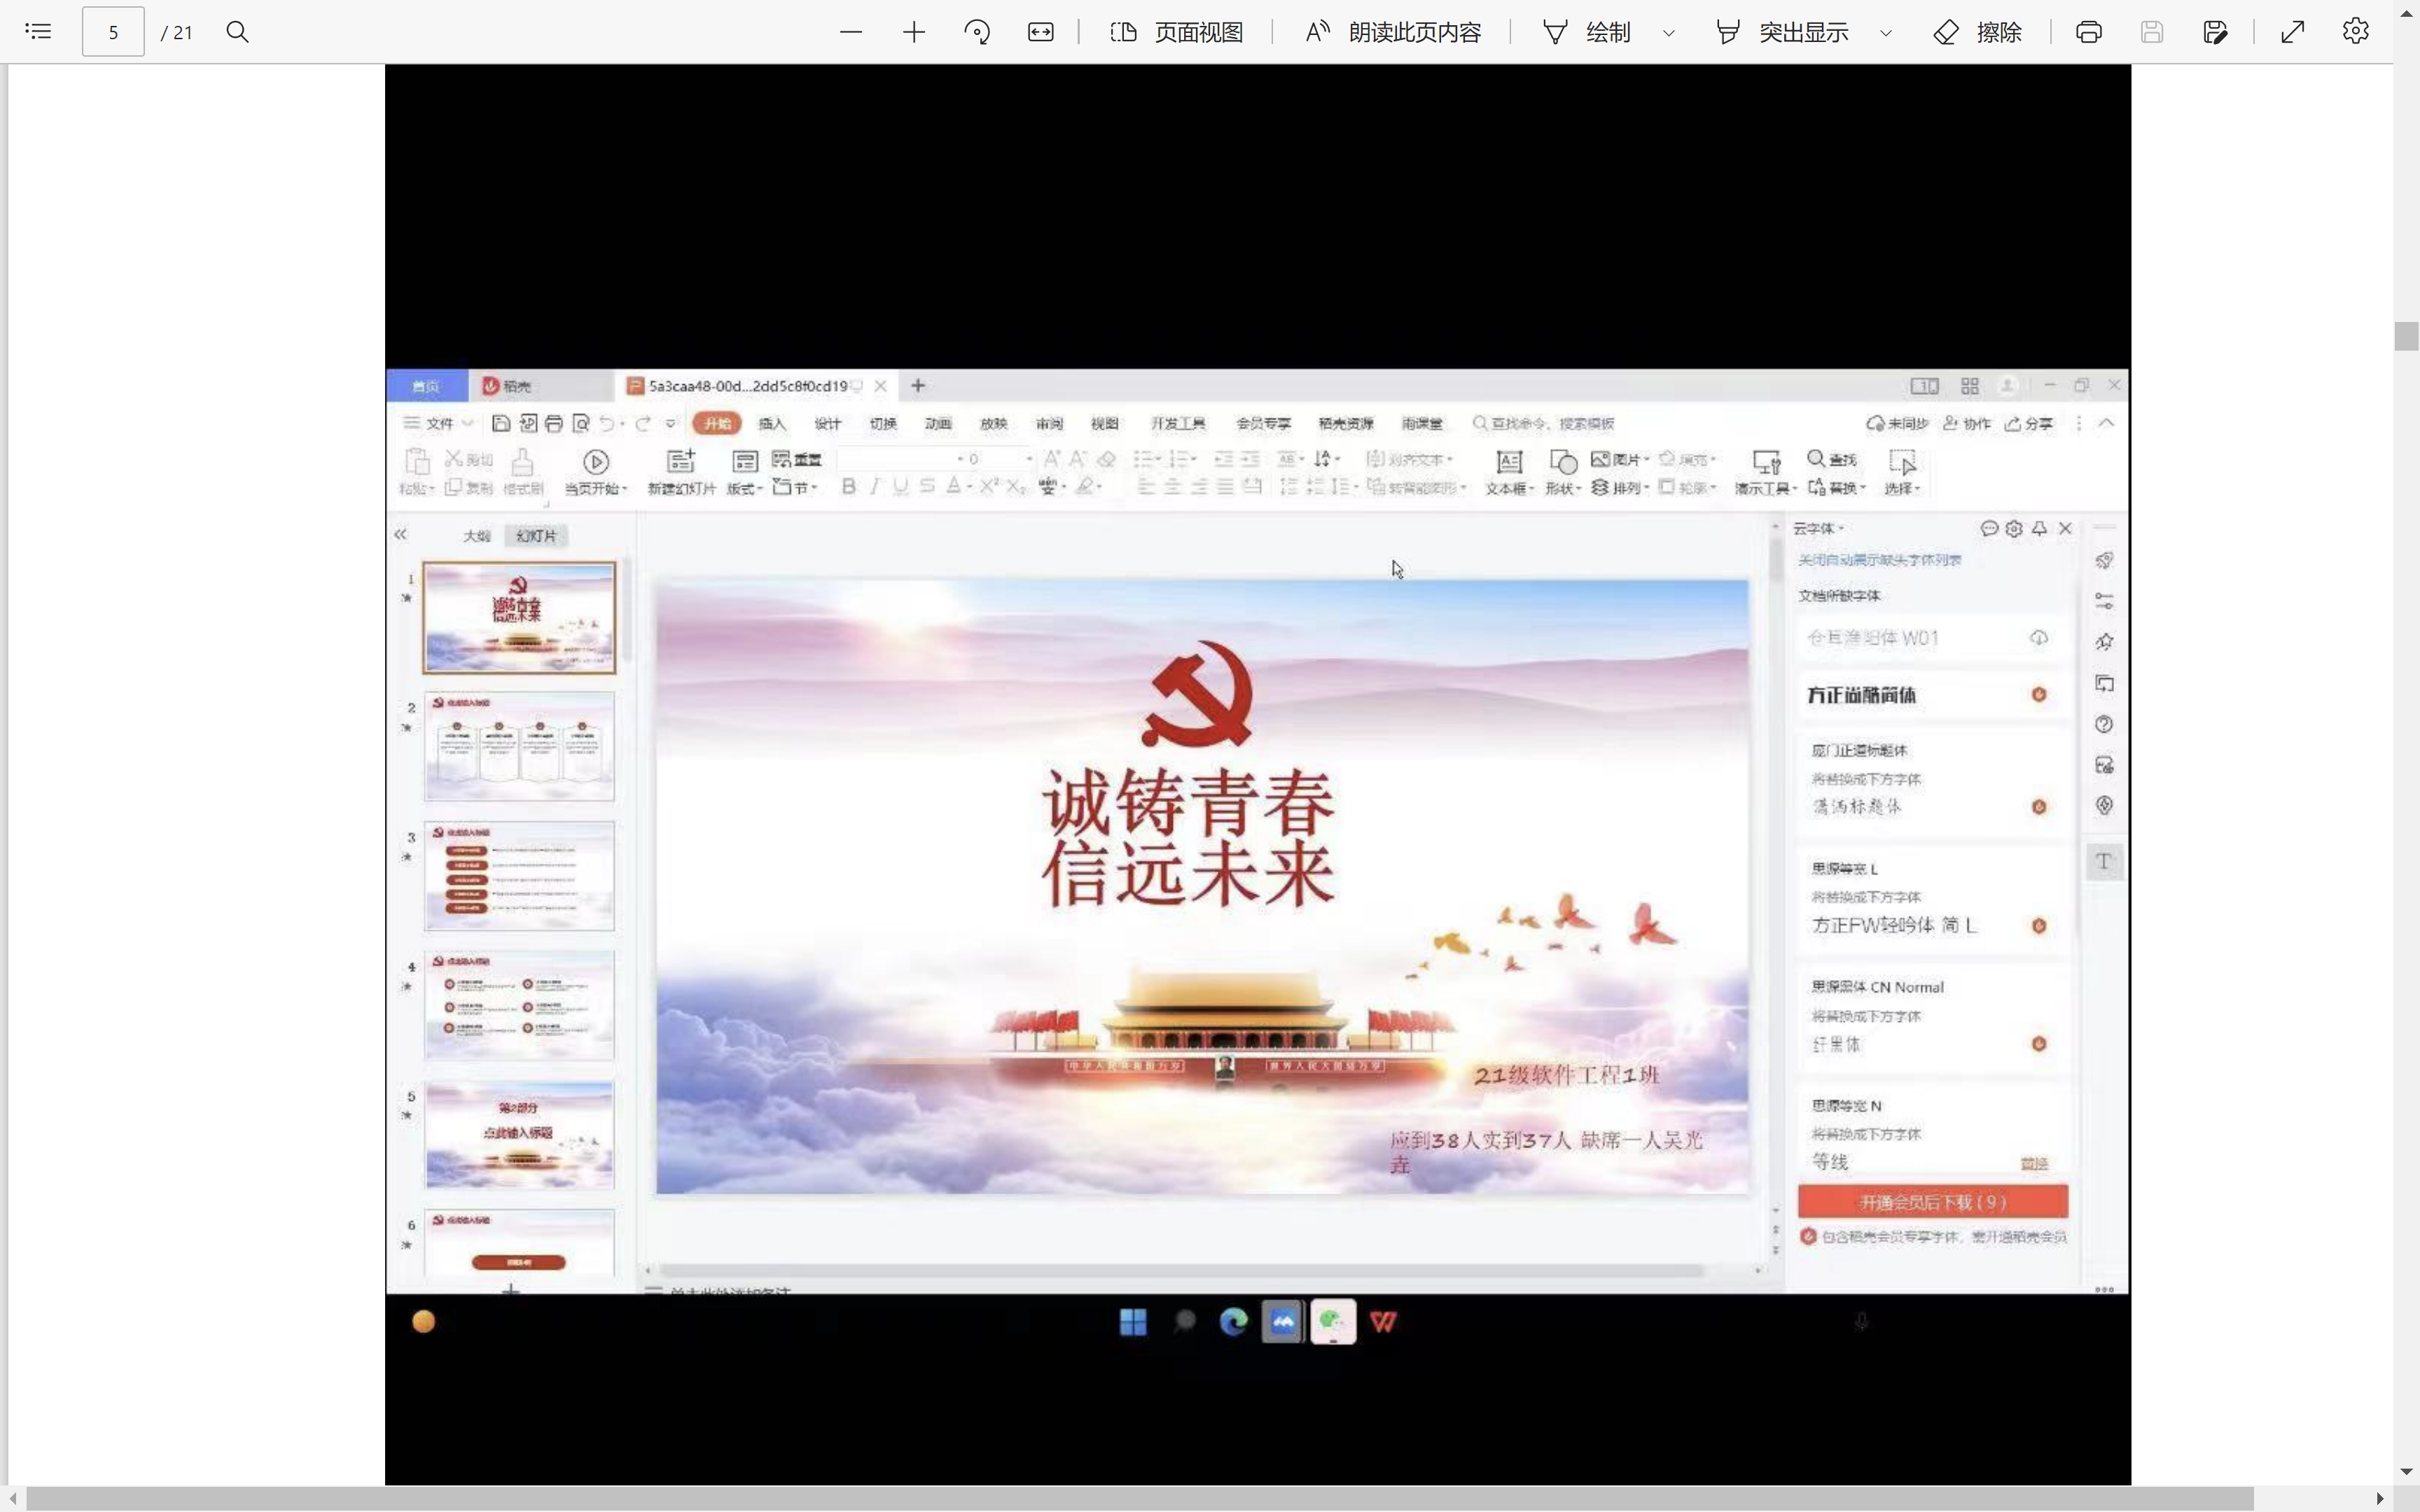2420x1512 pixels.
Task: Switch to the 首页 tab in WPS
Action: 426,386
